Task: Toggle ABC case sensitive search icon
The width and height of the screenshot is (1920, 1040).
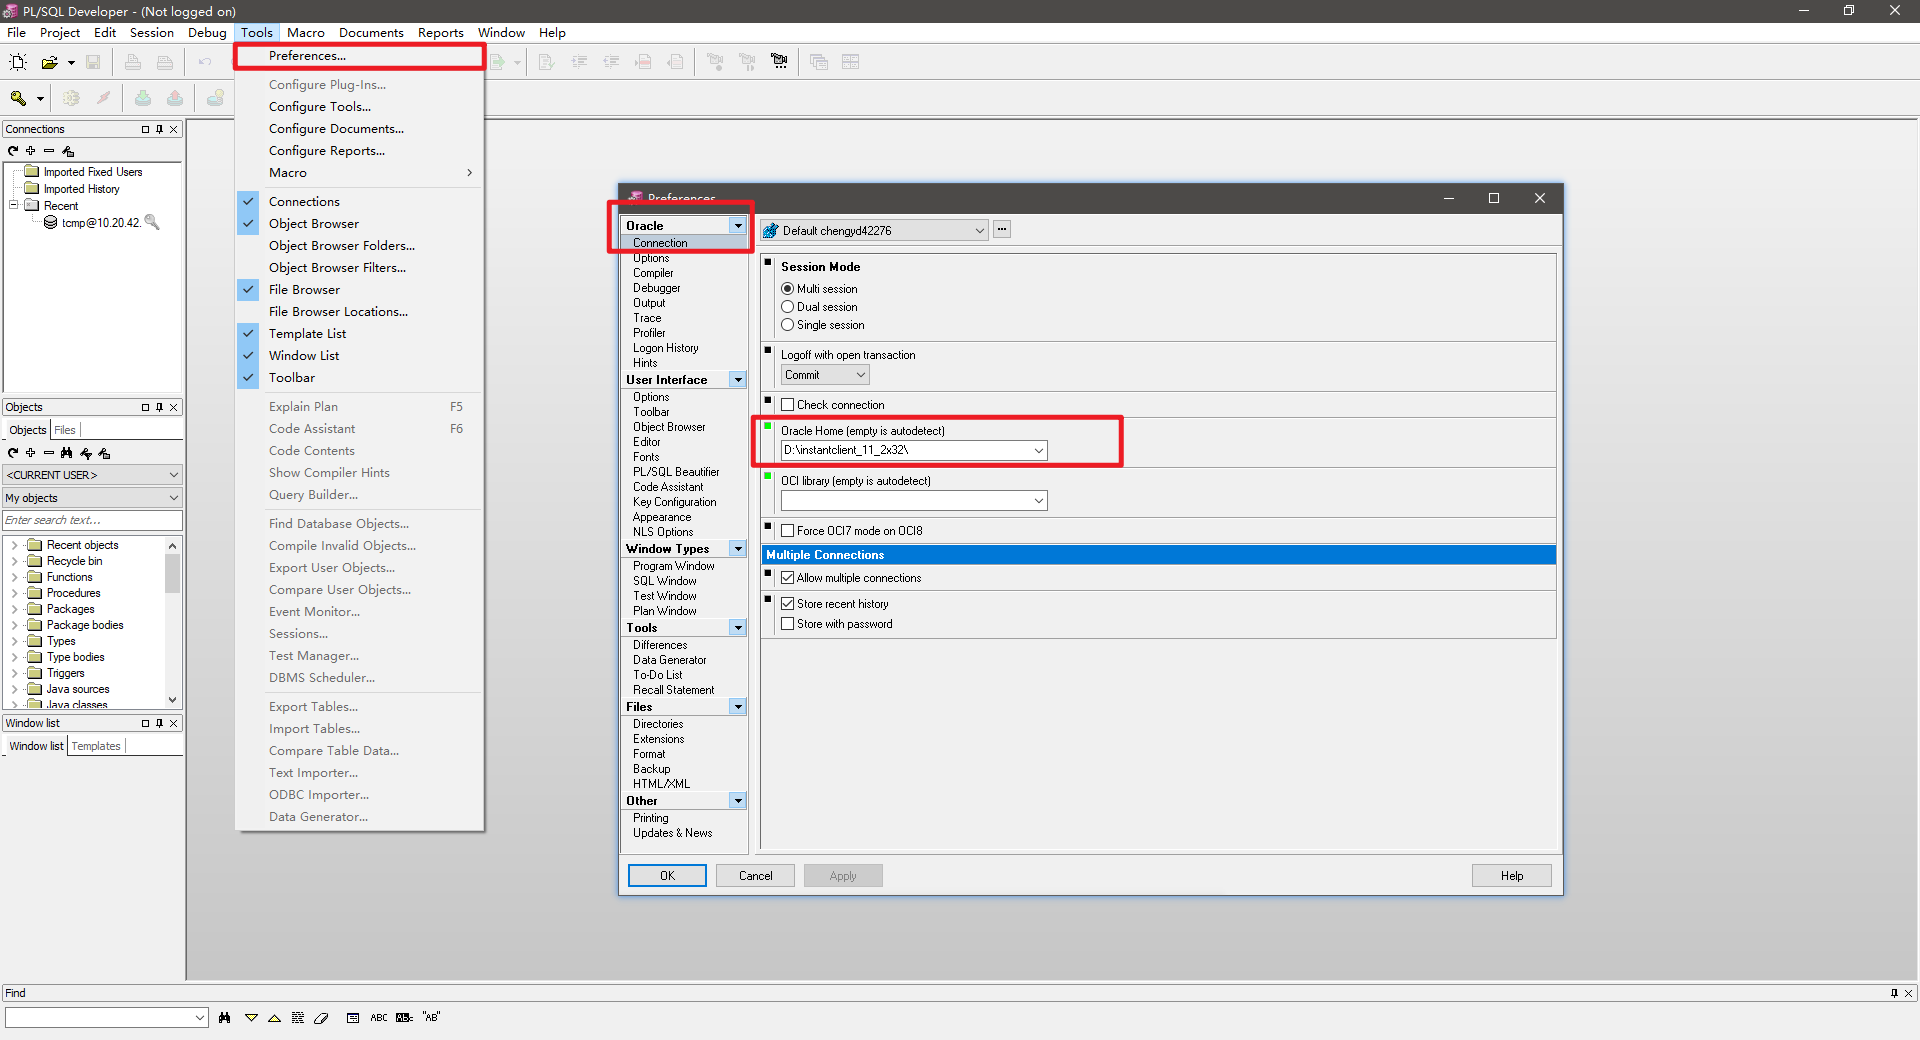Action: [379, 1018]
